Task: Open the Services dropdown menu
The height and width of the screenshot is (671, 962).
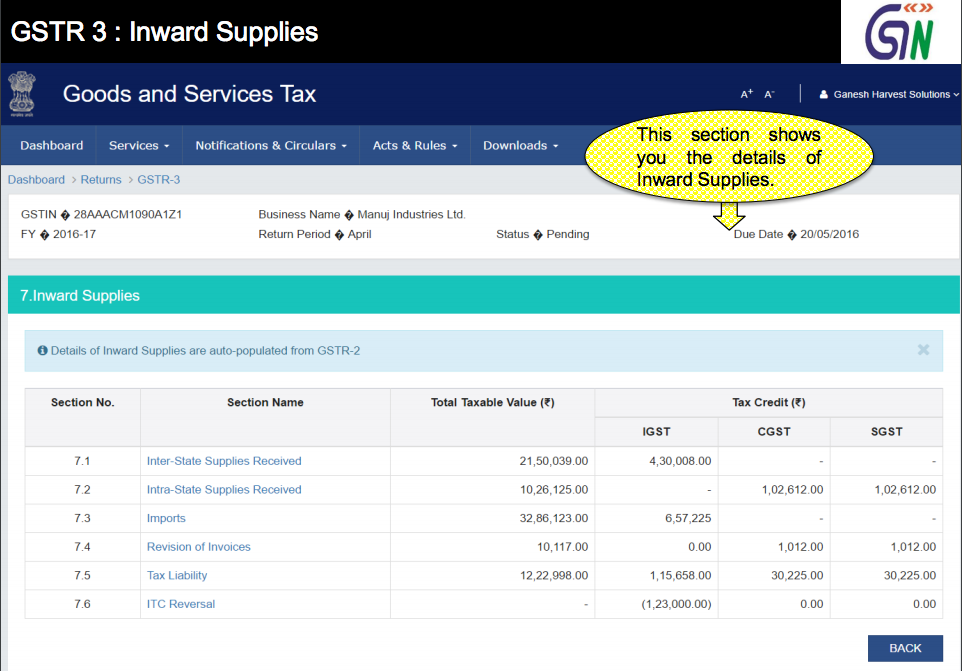Action: (x=138, y=145)
